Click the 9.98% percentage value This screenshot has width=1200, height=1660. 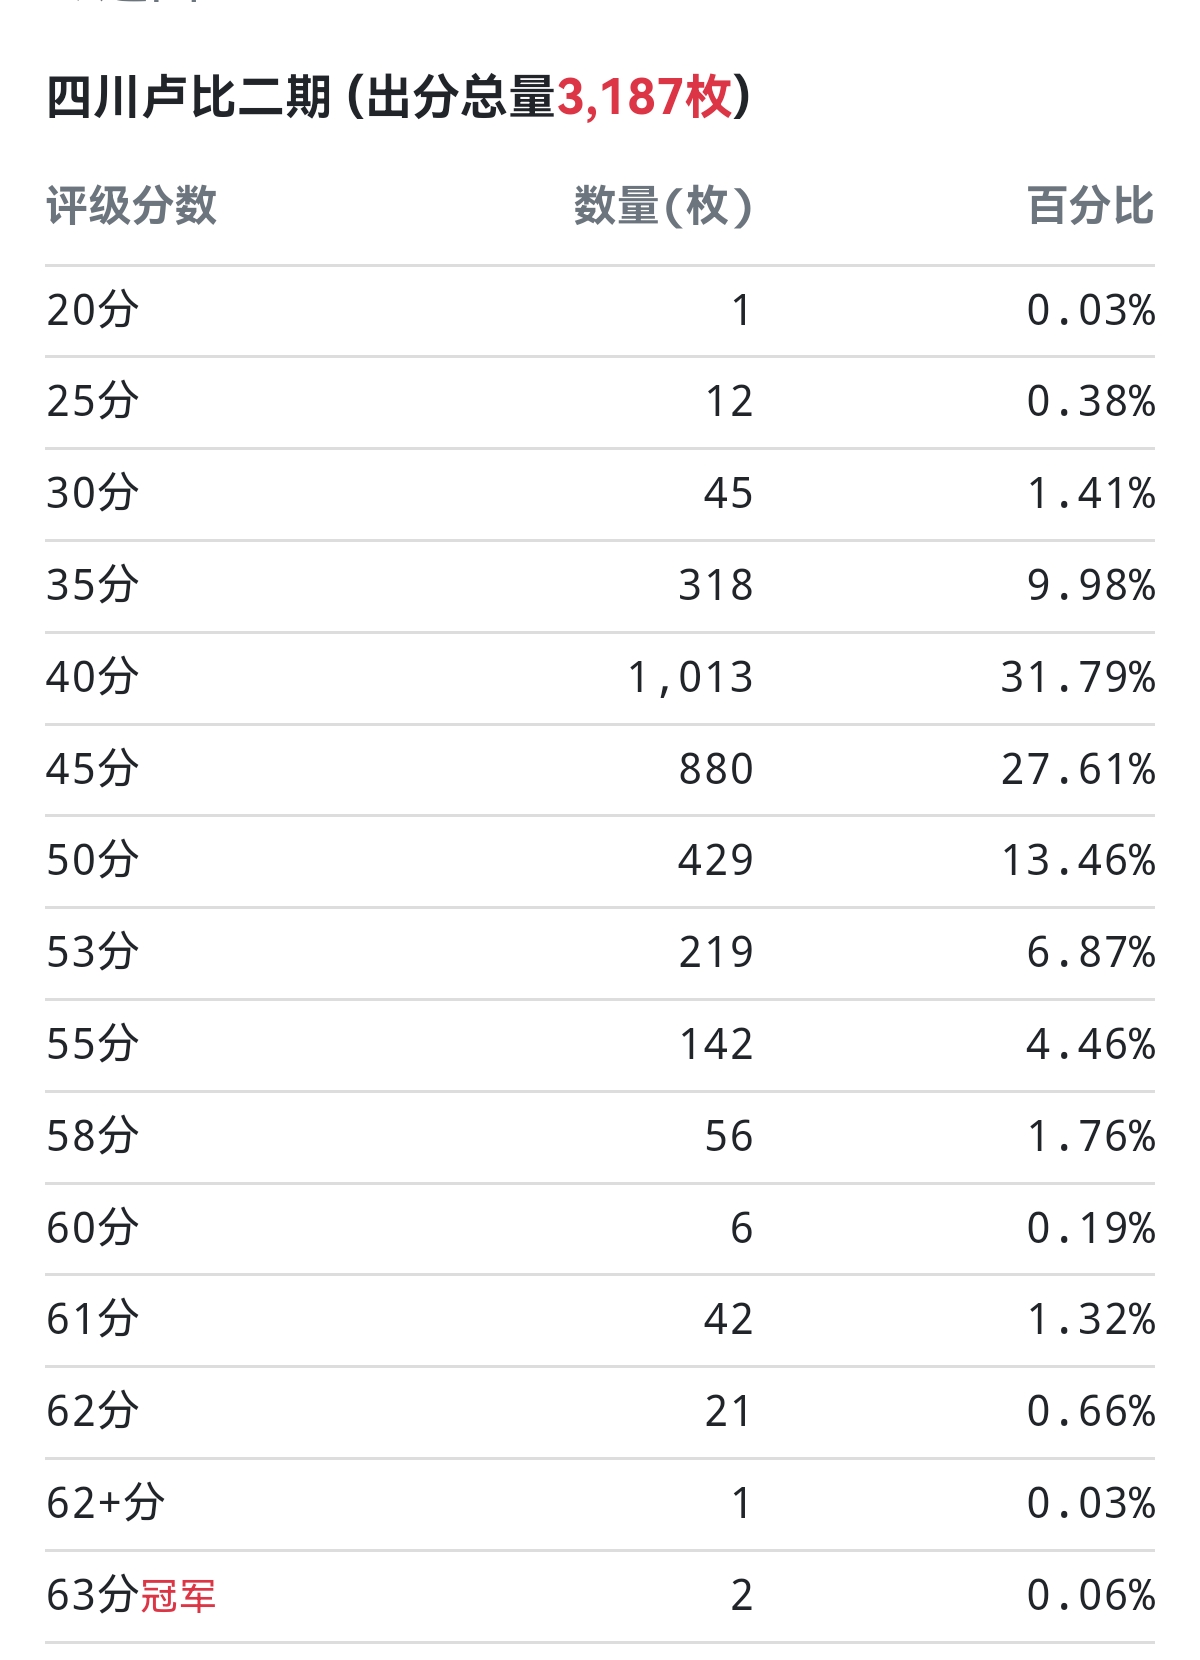(x=1091, y=586)
